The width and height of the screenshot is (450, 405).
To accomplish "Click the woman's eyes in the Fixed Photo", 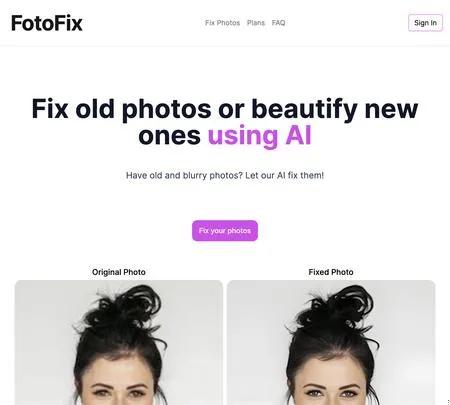I will click(332, 393).
